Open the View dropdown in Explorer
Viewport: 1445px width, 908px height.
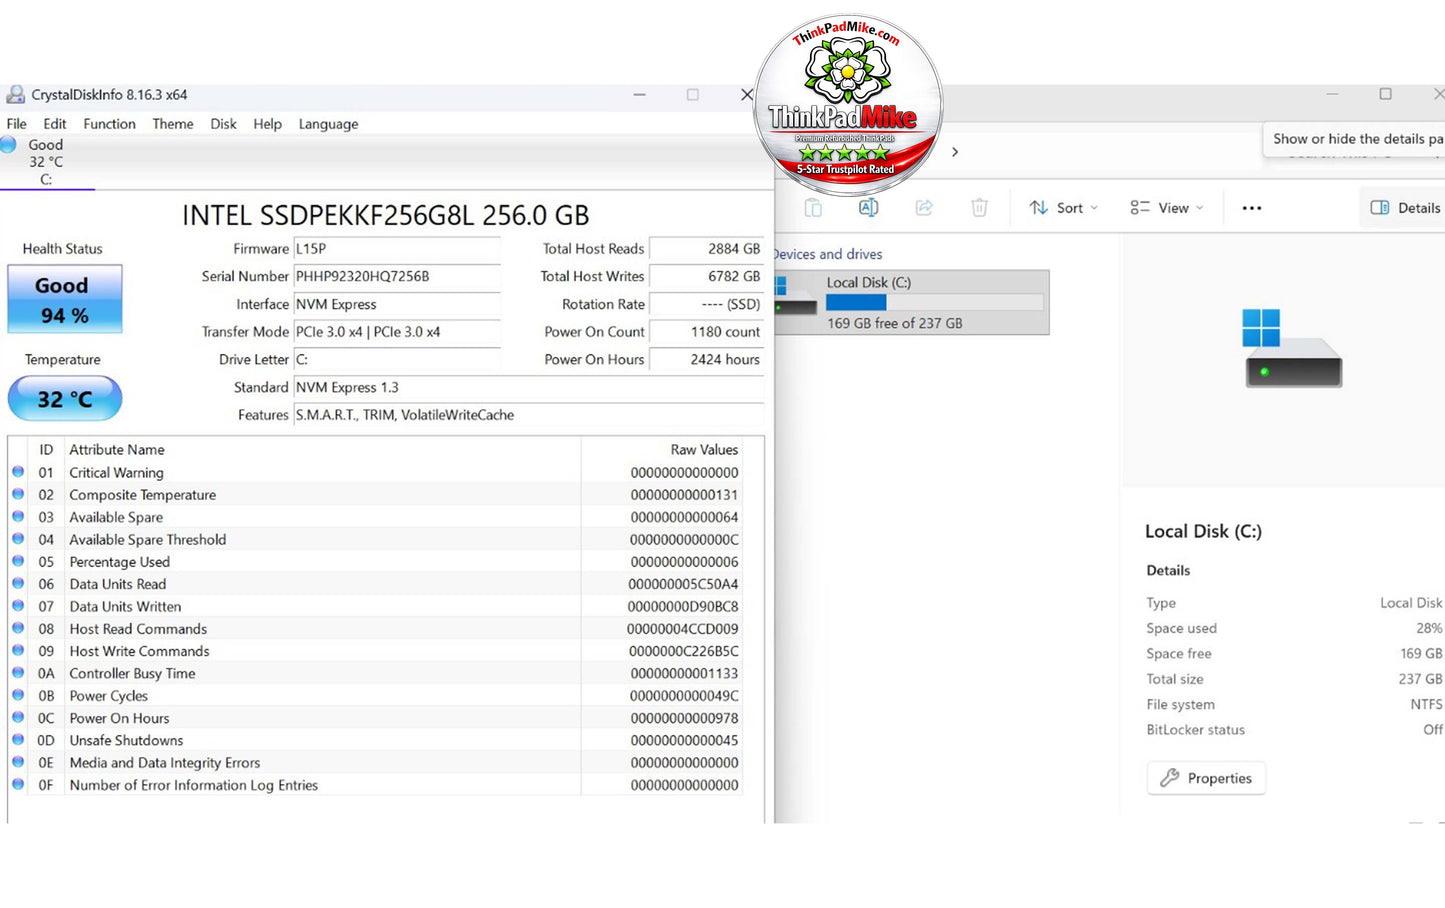1167,208
